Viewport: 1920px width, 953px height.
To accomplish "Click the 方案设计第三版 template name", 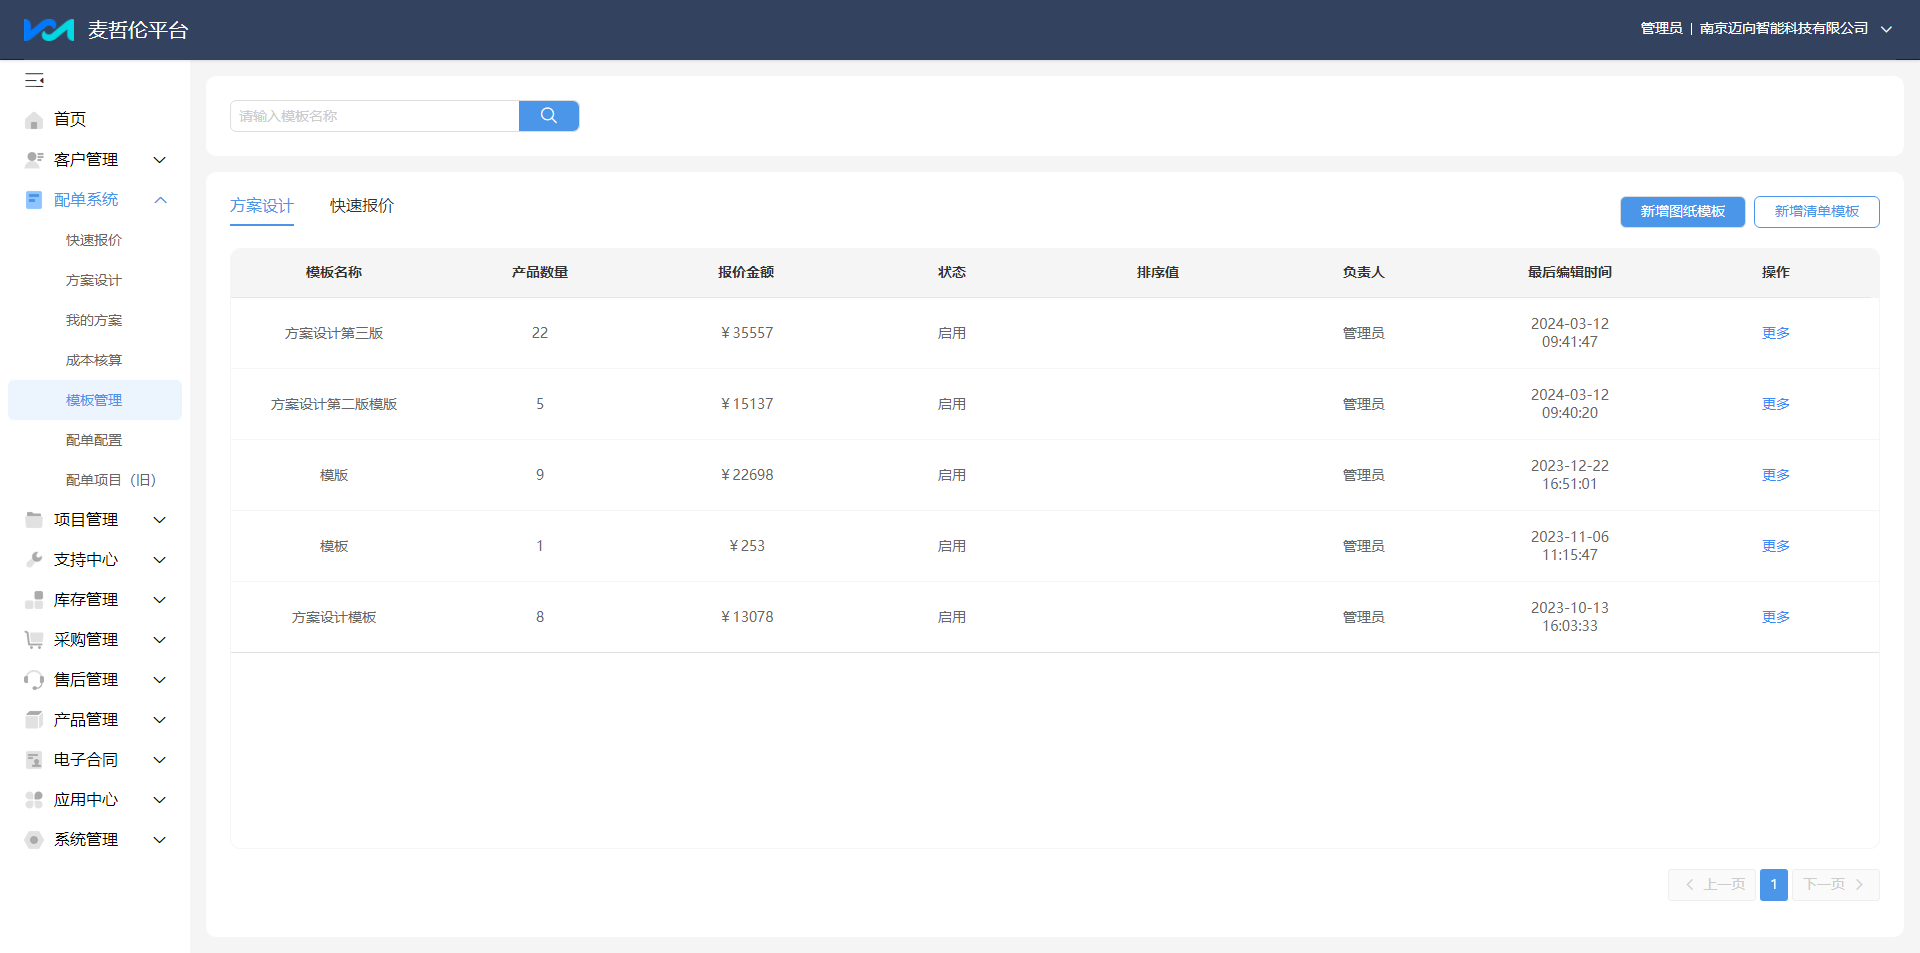I will pos(334,333).
